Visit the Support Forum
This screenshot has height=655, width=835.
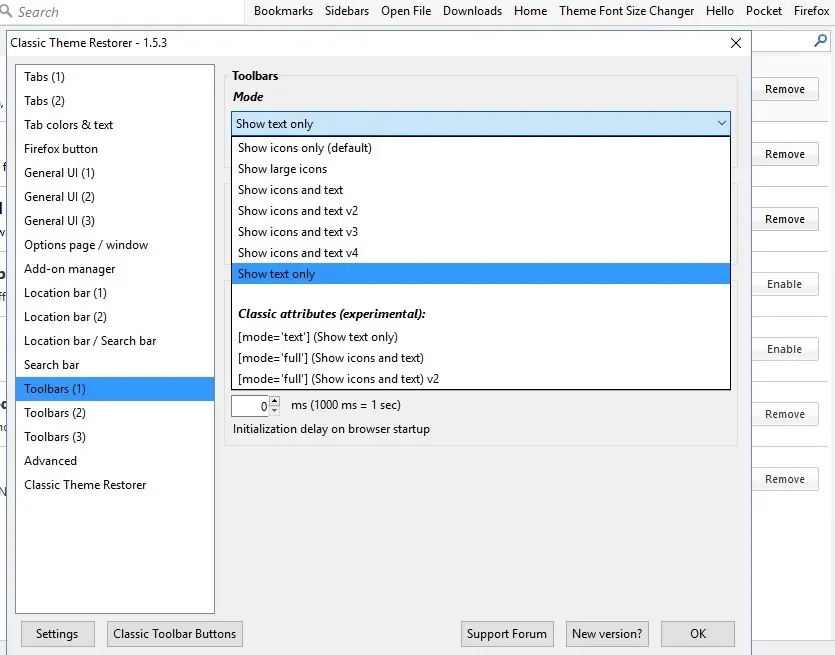tap(507, 634)
